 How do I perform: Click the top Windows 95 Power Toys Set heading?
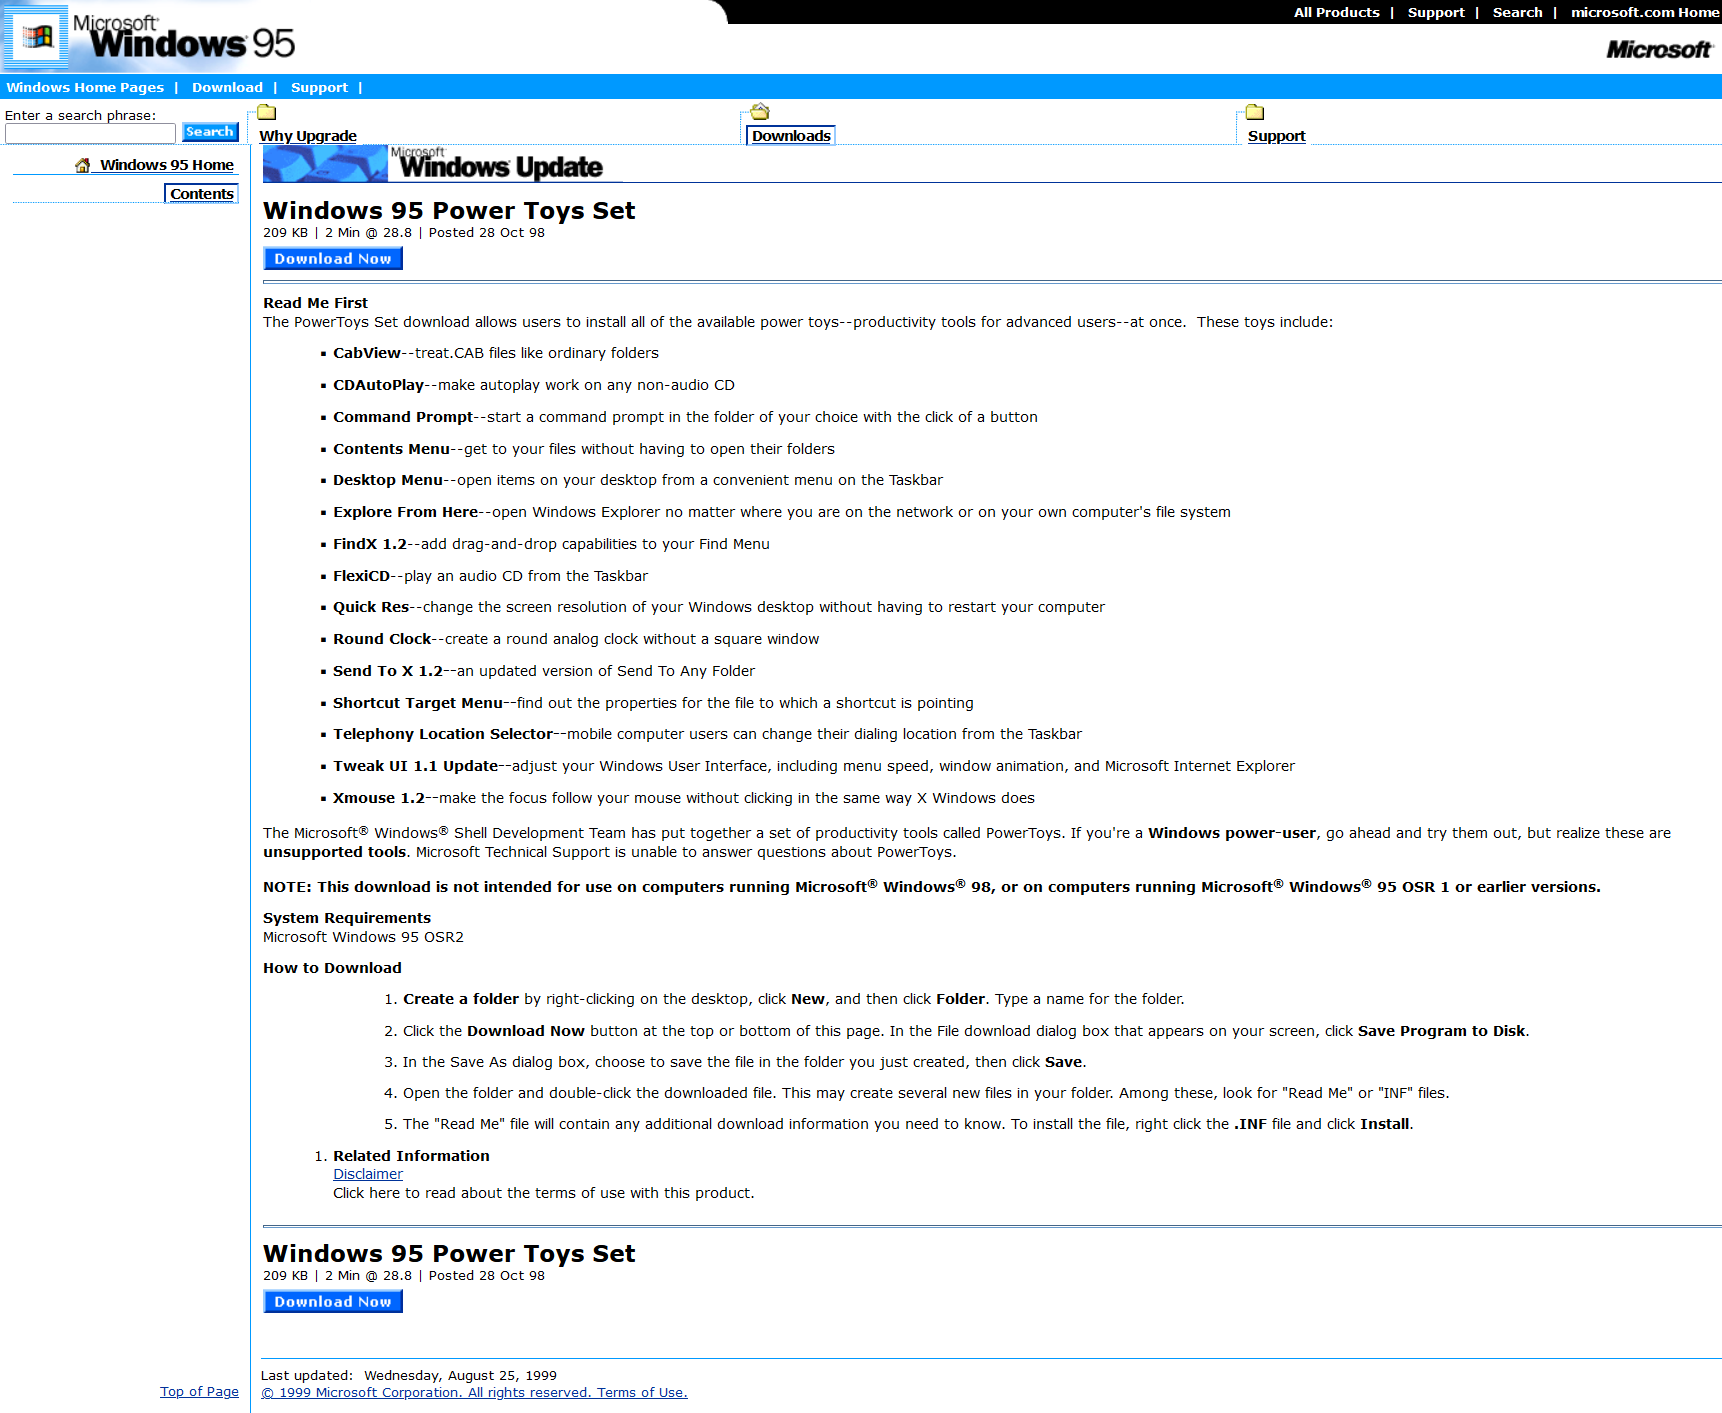tap(449, 211)
